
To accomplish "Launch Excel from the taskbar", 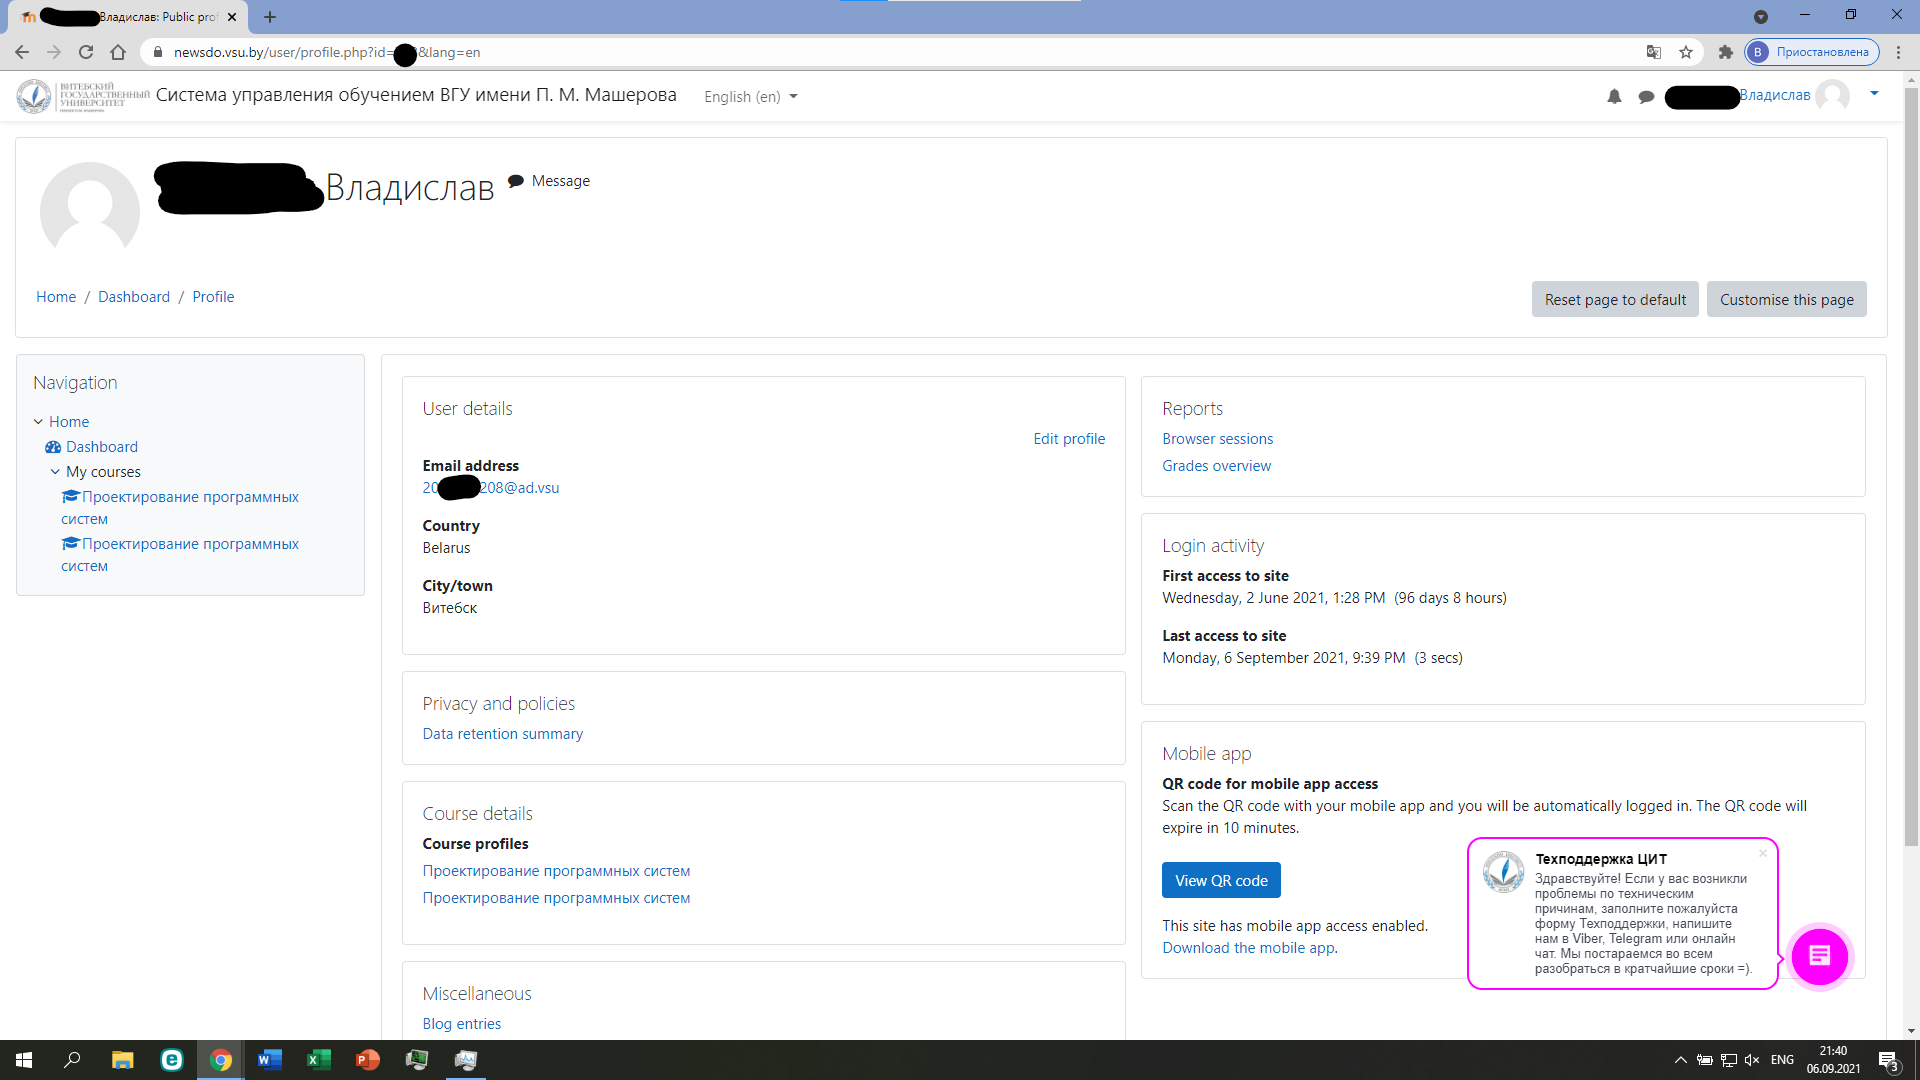I will (x=318, y=1060).
